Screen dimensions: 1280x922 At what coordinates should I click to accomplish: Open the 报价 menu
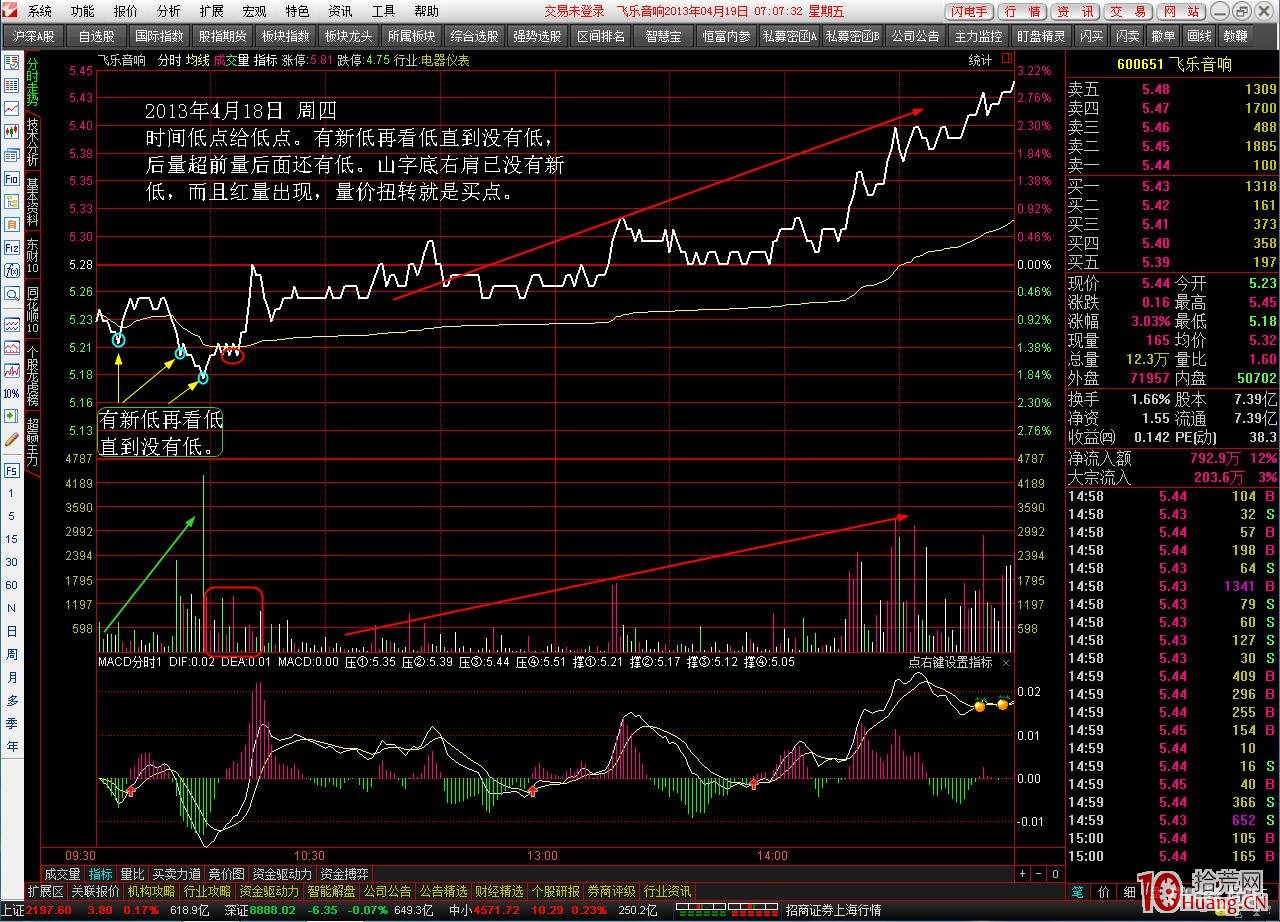126,11
